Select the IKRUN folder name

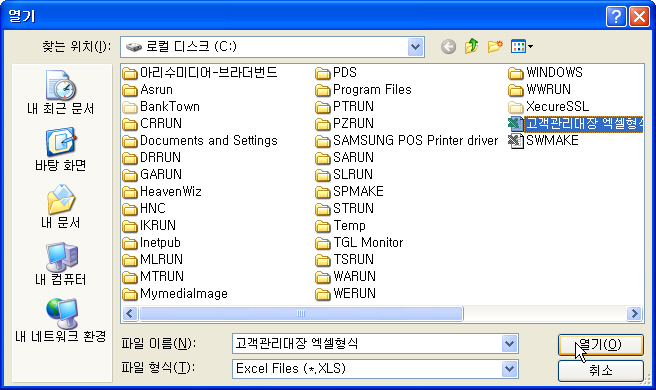coord(158,226)
